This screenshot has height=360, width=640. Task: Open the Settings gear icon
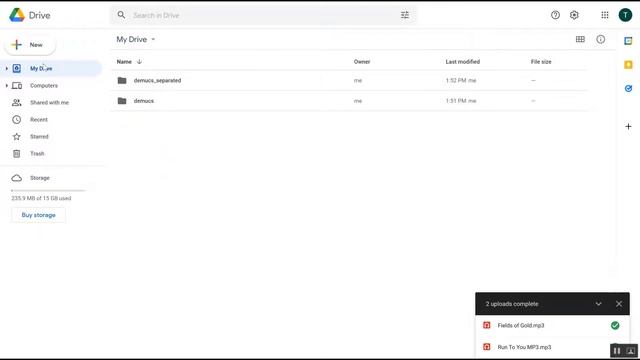574,15
